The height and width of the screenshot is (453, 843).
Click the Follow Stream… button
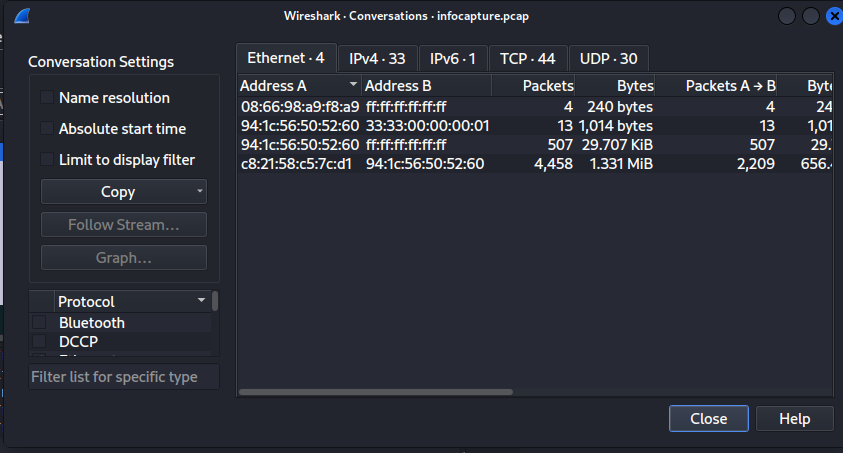[x=124, y=225]
